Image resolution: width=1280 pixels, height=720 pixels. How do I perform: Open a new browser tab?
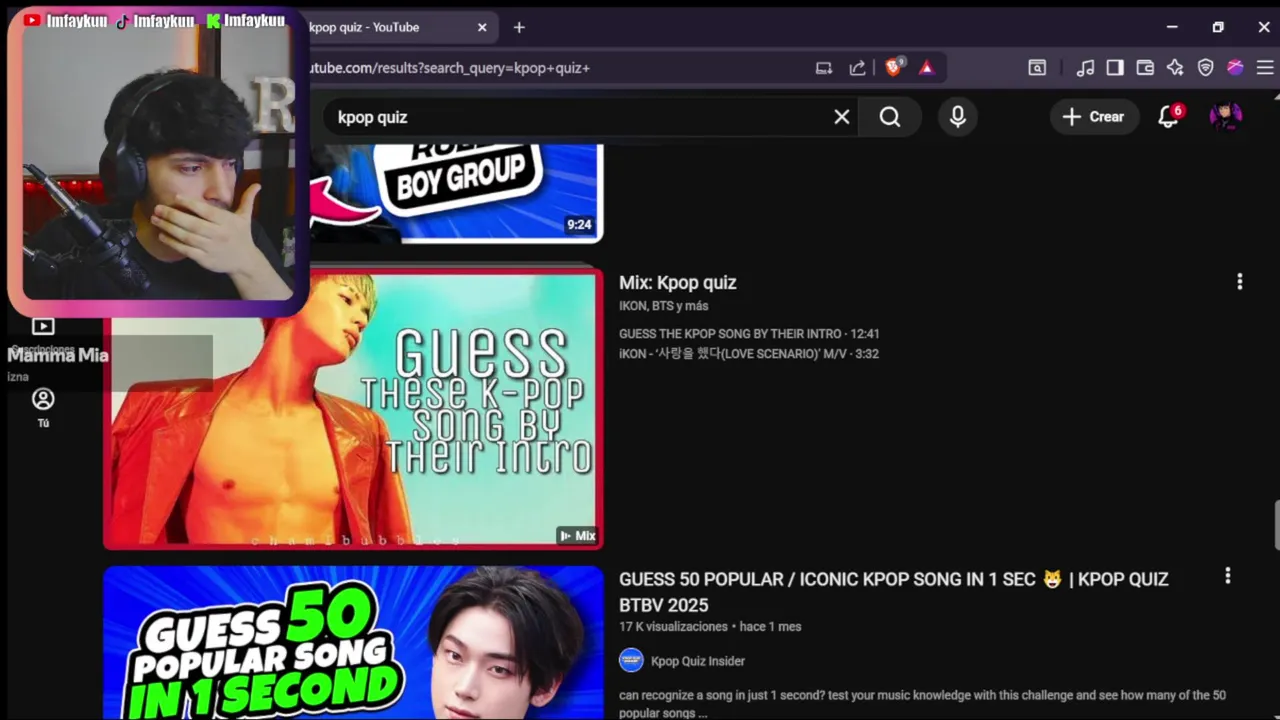click(x=519, y=27)
